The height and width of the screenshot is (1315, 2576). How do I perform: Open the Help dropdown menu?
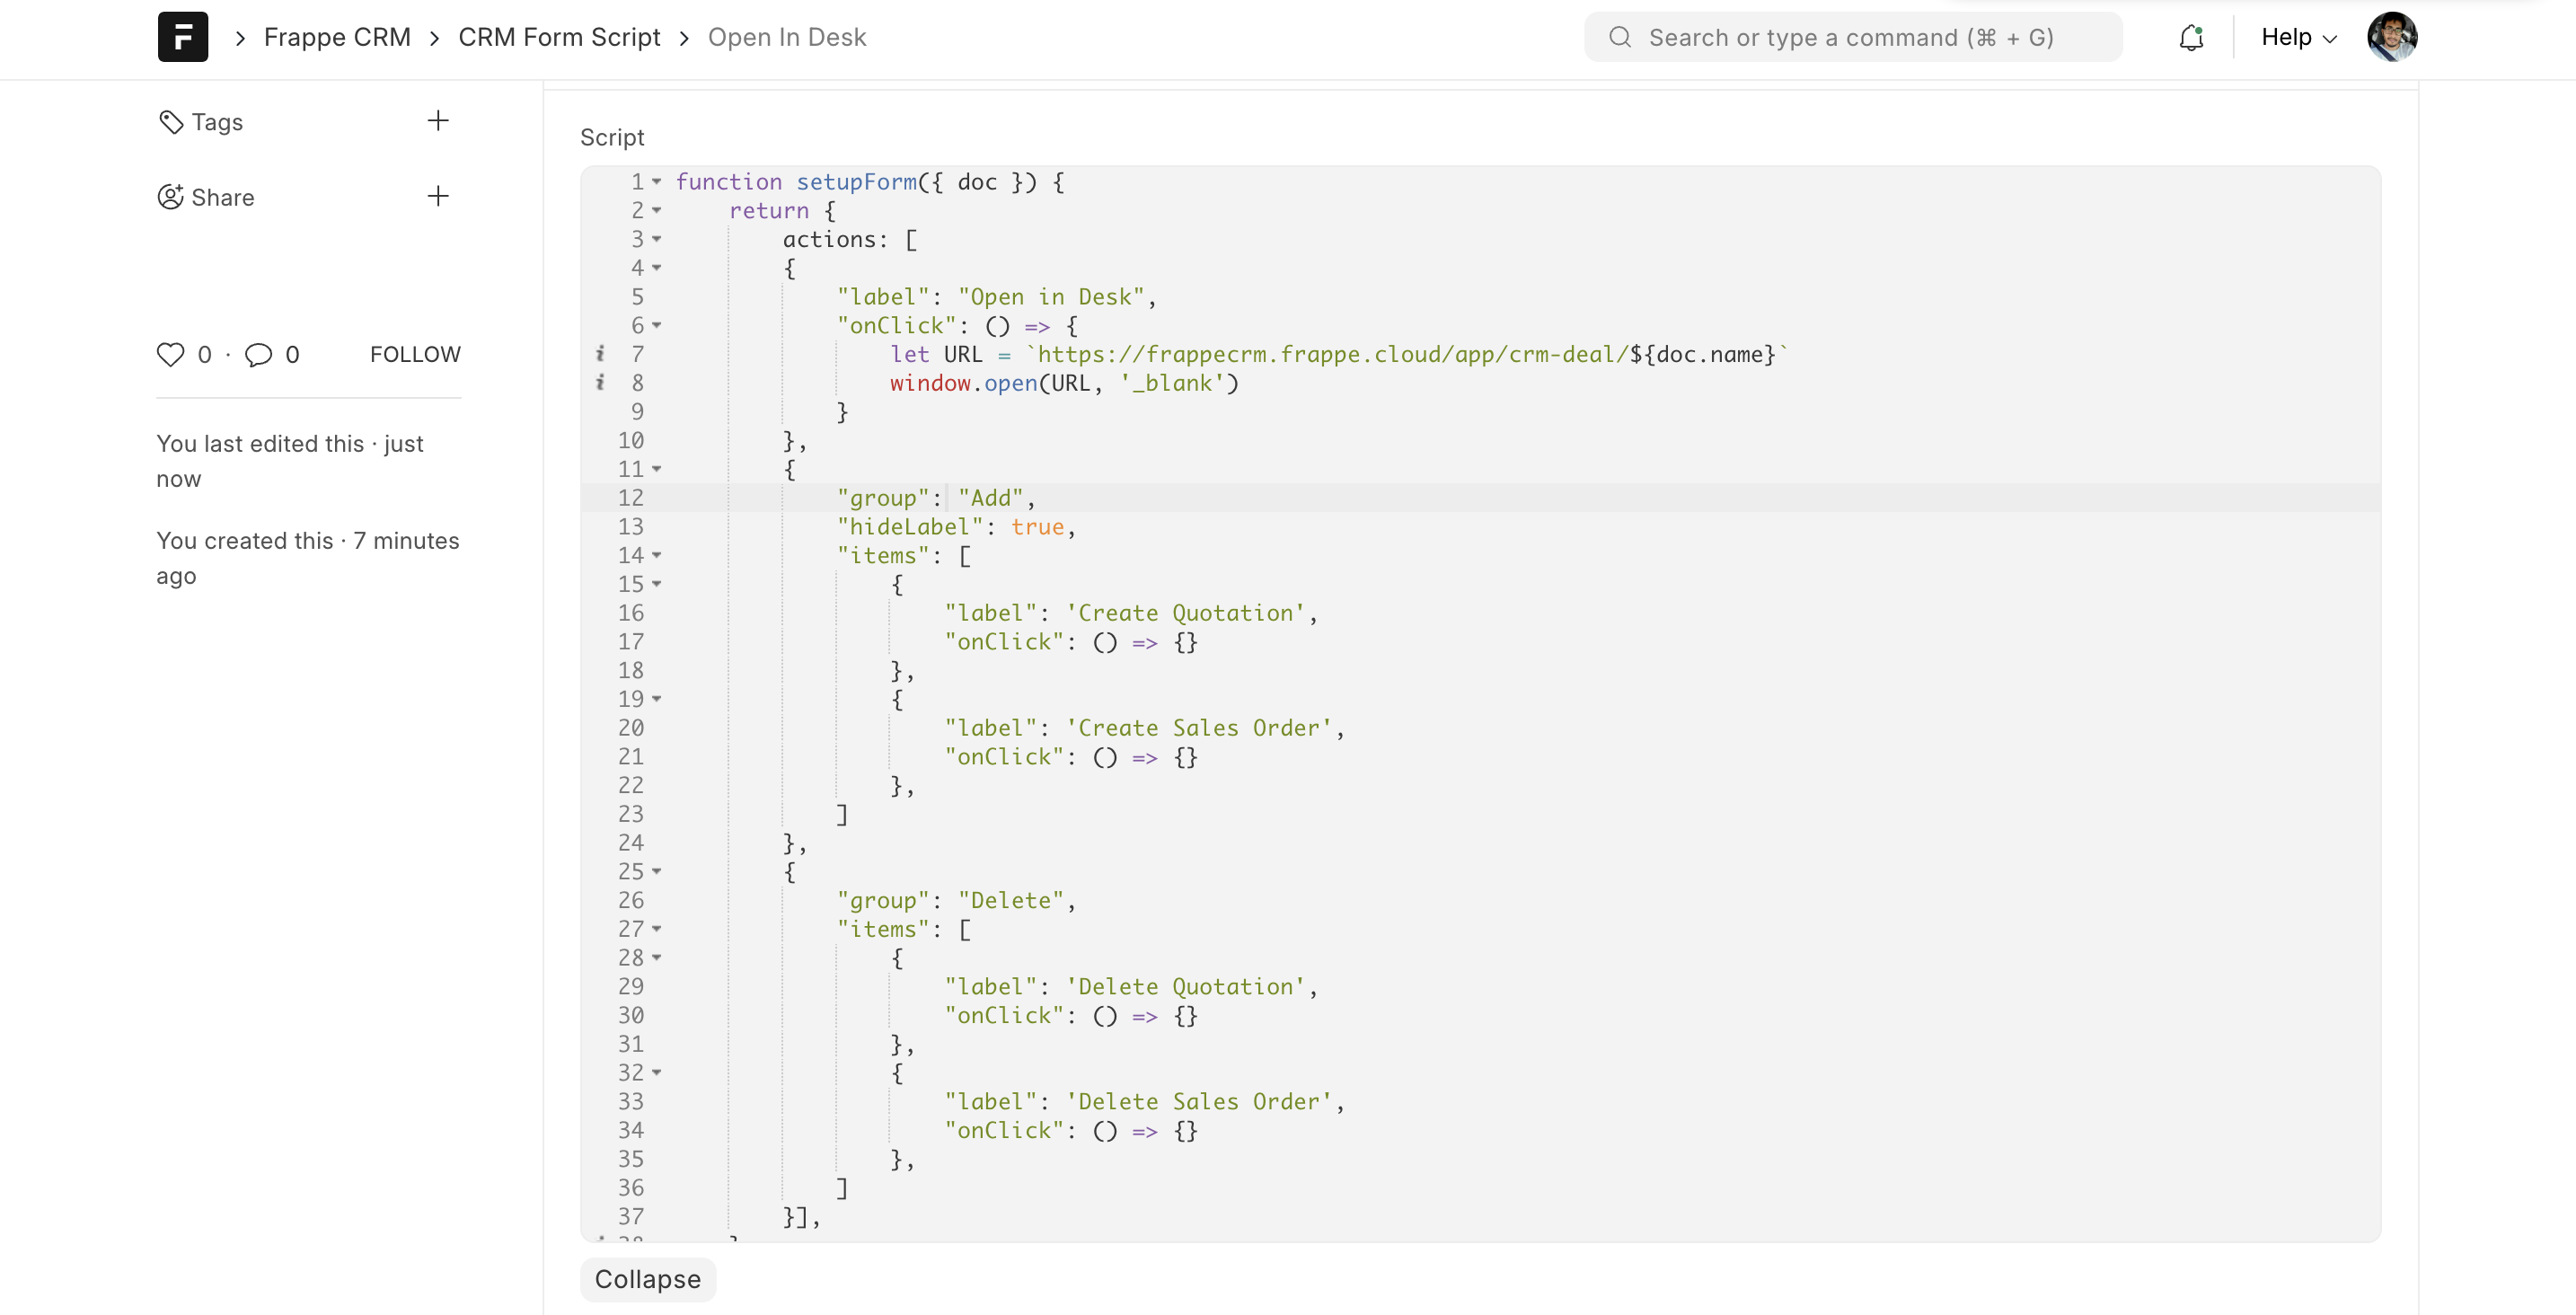click(x=2298, y=37)
